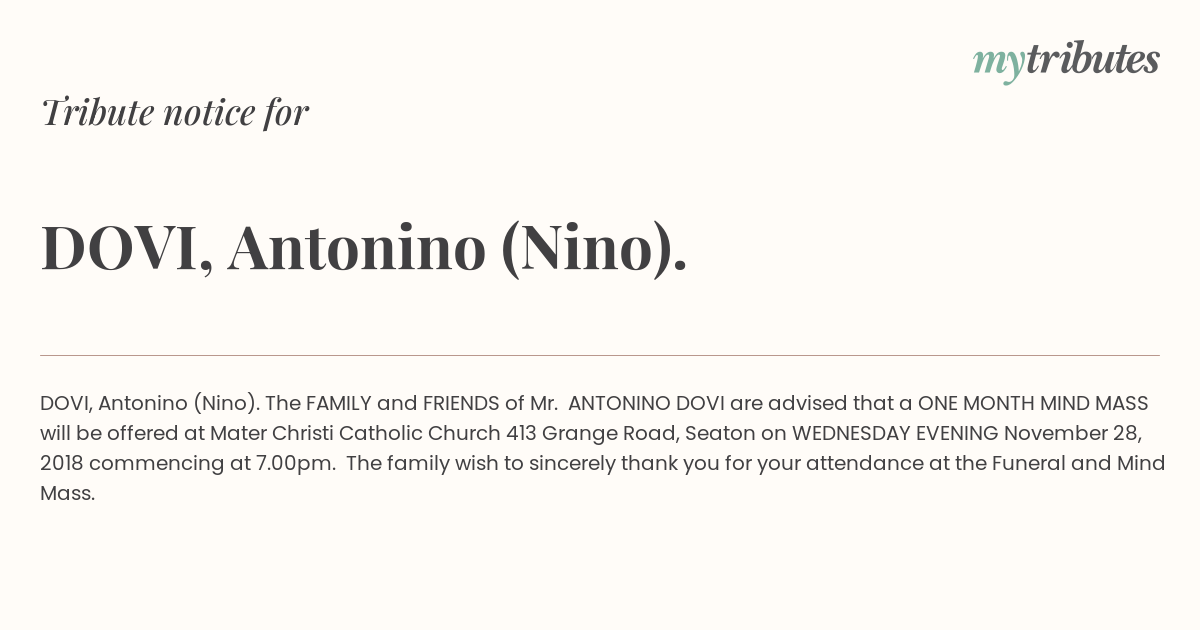This screenshot has width=1200, height=630.
Task: Click the mytributes logo
Action: point(1066,61)
